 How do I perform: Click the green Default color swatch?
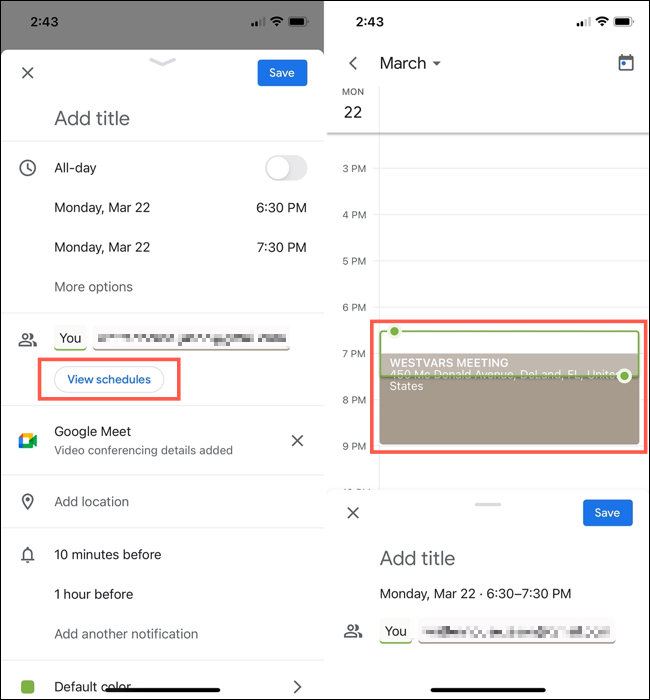(28, 687)
